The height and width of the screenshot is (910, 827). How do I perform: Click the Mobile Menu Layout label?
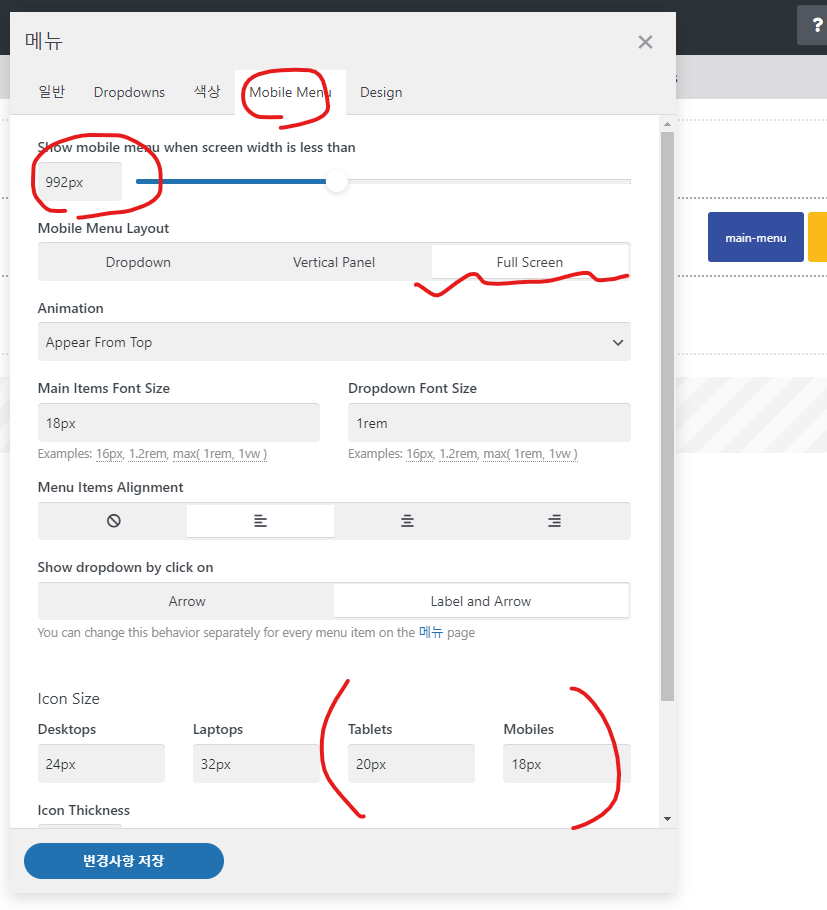[x=103, y=229]
